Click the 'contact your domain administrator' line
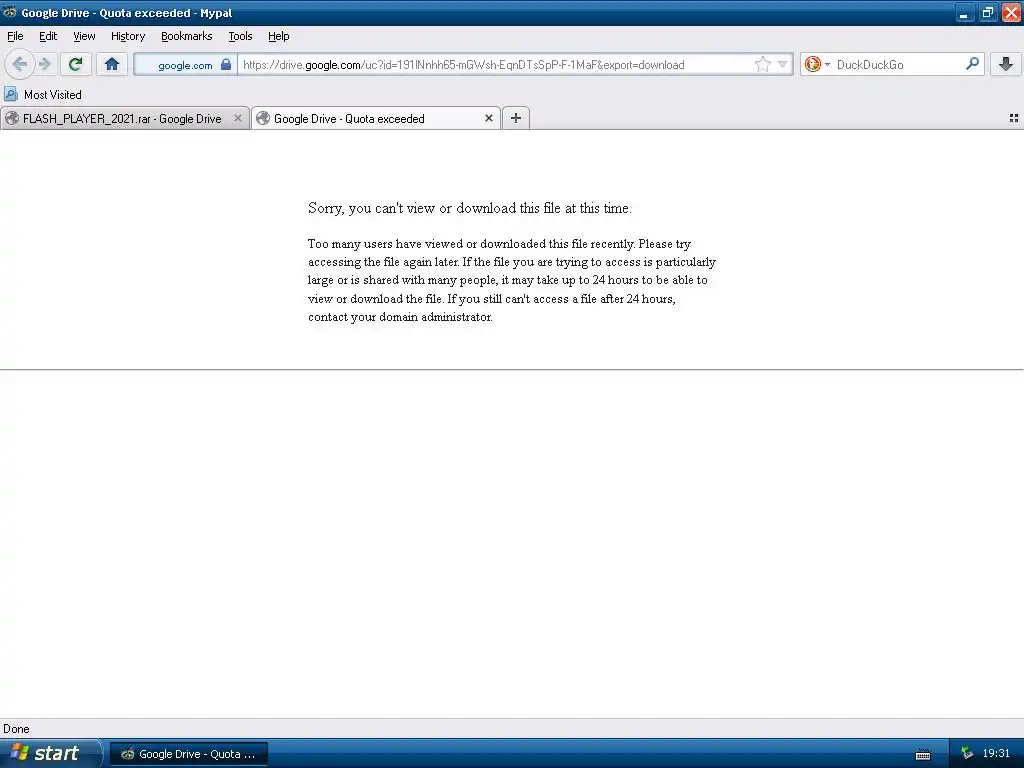Screen dimensions: 1024x768 [x=400, y=317]
